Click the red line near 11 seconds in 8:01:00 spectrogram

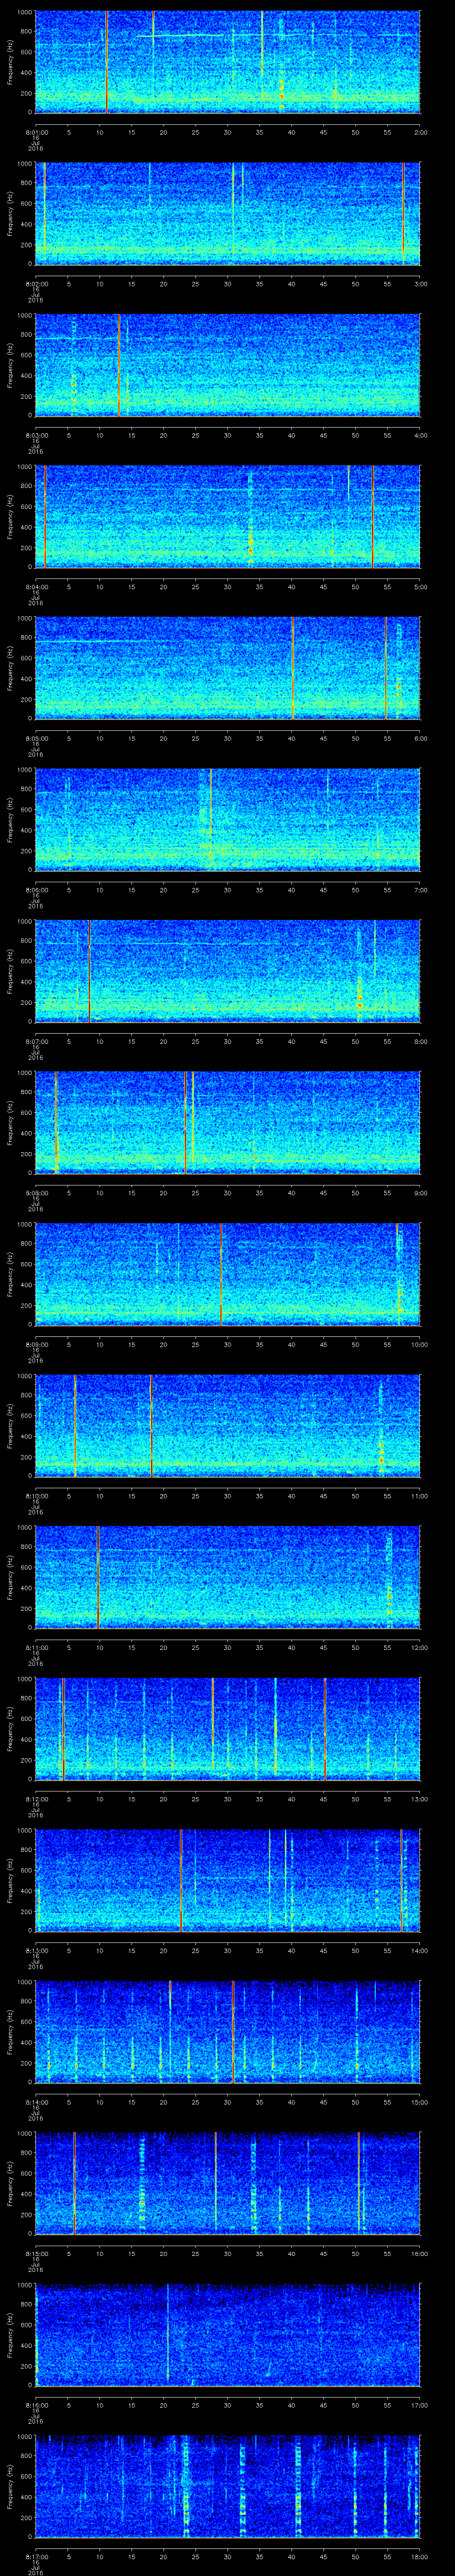(106, 62)
